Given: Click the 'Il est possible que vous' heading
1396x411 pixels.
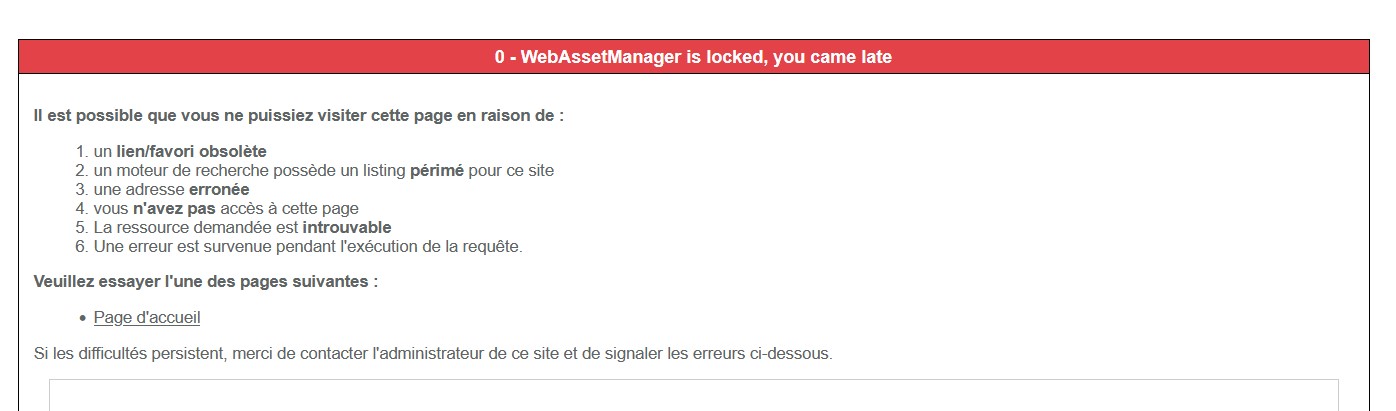Looking at the screenshot, I should [299, 115].
